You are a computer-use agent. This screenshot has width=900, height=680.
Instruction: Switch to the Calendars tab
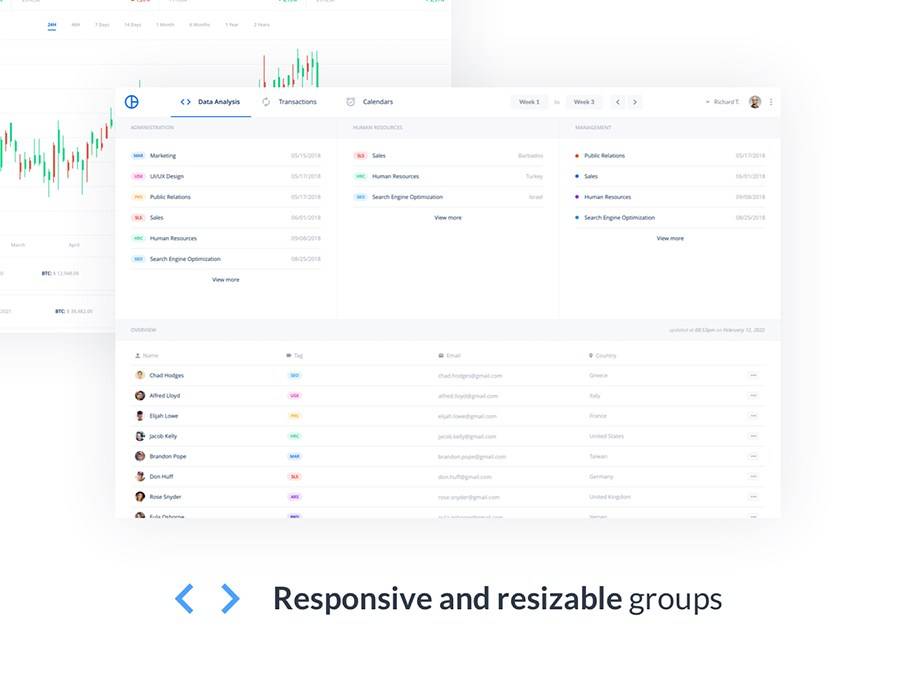click(377, 102)
